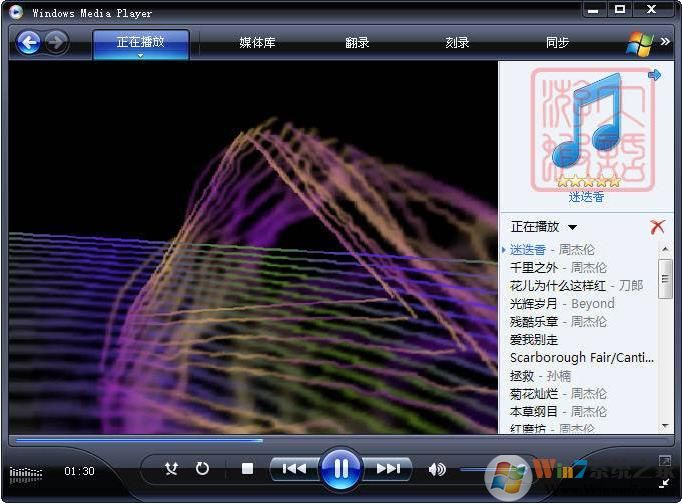Skip to previous track
The width and height of the screenshot is (682, 504).
(x=294, y=469)
